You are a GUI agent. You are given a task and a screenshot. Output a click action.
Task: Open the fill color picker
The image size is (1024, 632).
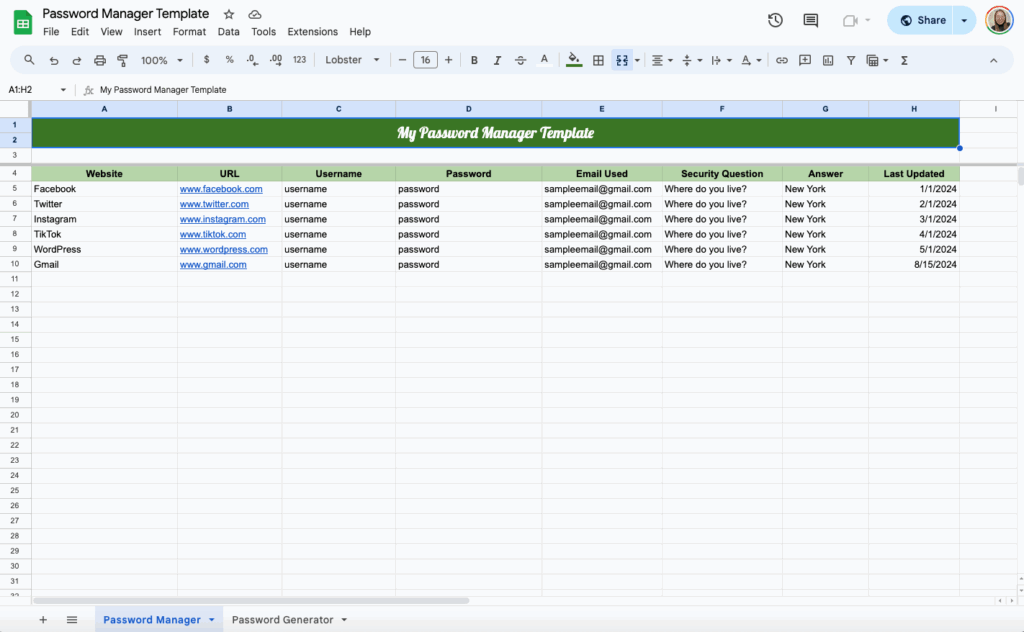[573, 60]
